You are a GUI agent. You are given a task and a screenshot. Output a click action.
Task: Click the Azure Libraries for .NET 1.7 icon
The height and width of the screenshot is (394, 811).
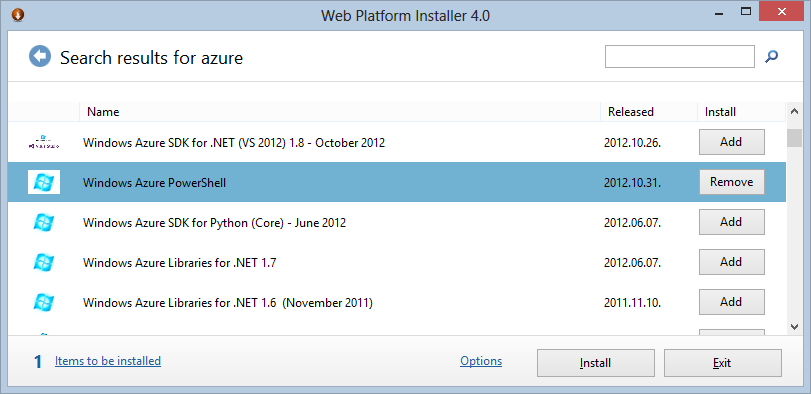tap(44, 262)
